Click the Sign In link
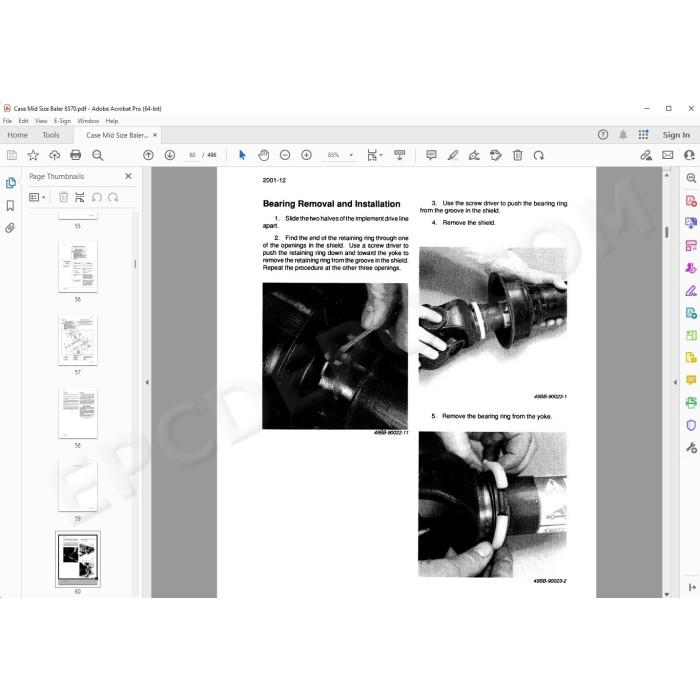 coord(676,135)
